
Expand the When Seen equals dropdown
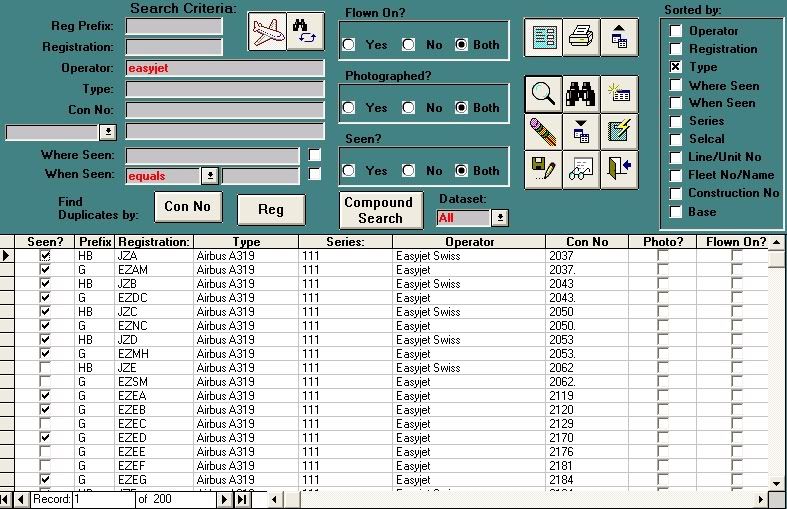click(x=209, y=176)
